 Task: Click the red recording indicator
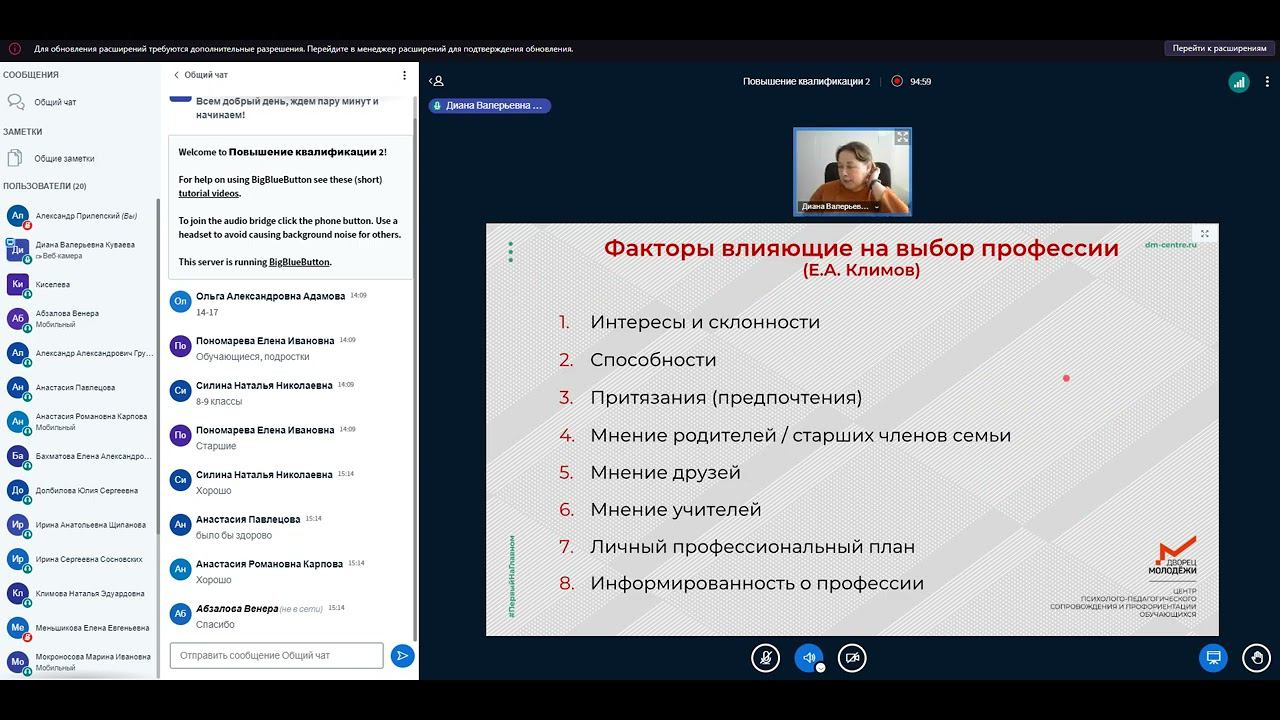coord(897,81)
